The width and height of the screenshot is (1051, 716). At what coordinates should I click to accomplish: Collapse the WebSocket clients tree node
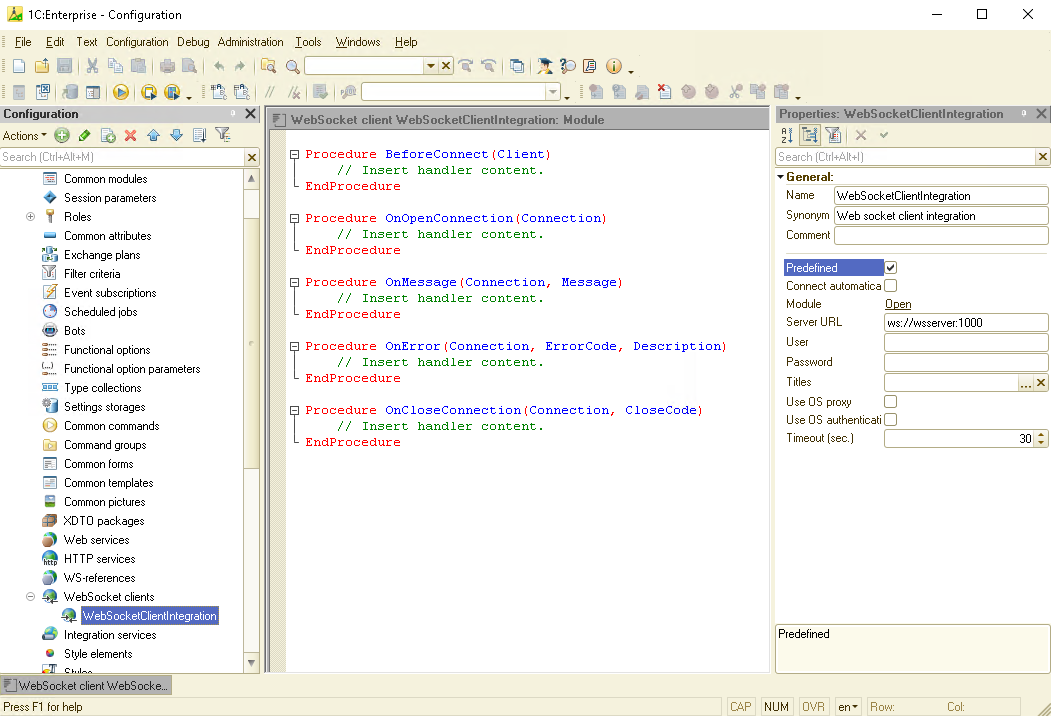(x=30, y=597)
